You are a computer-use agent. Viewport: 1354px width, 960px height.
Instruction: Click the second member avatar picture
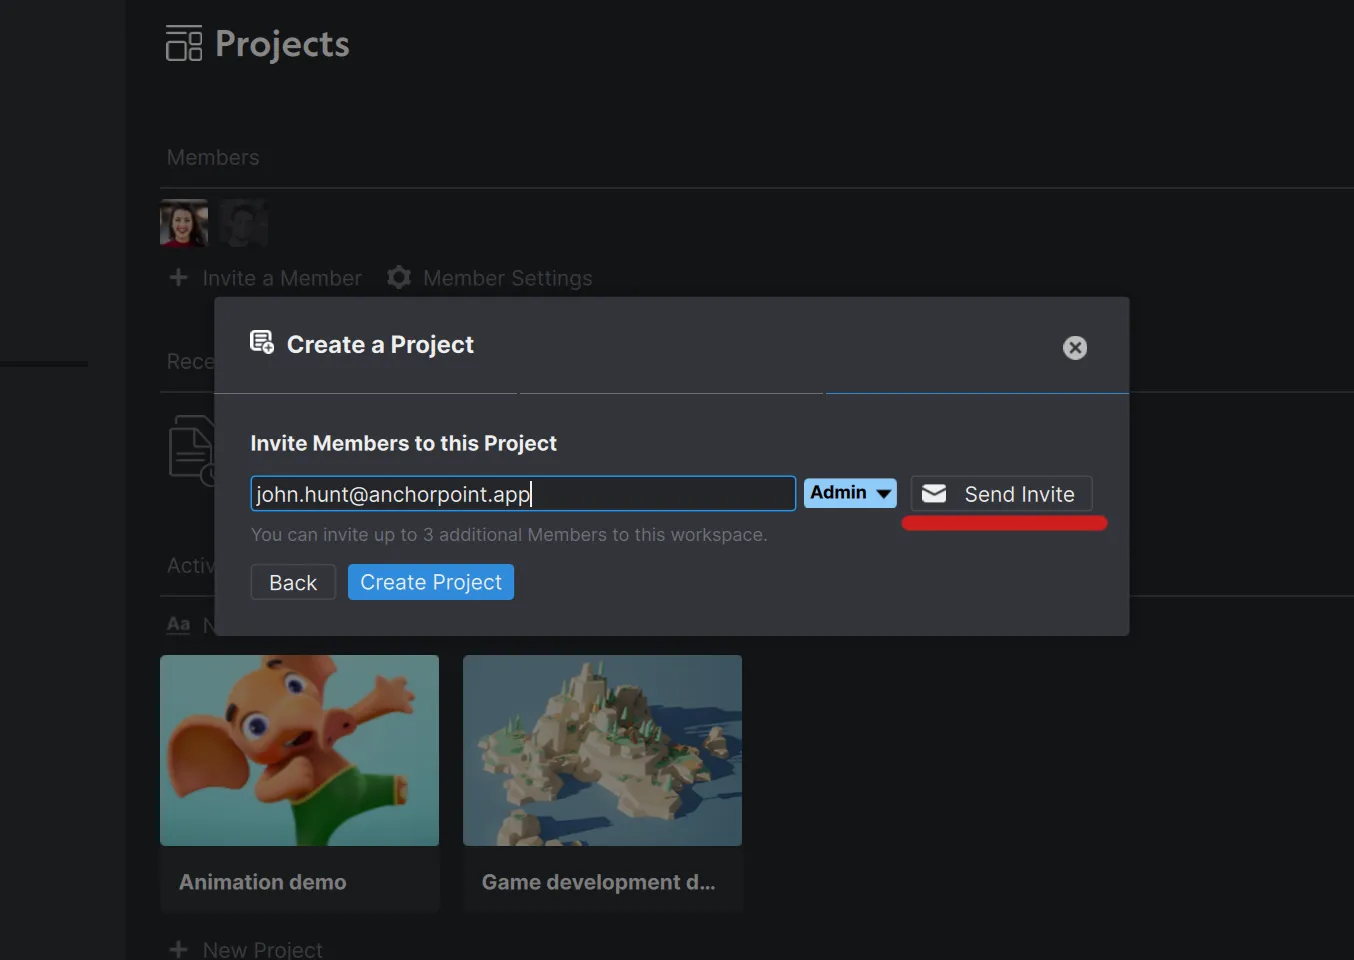click(x=243, y=223)
